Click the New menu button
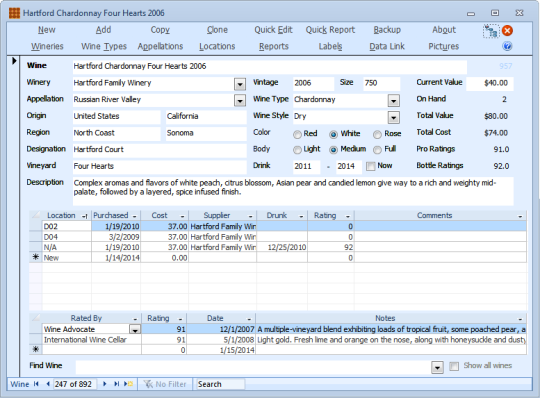Screen dimensions: 540x398 tap(46, 30)
